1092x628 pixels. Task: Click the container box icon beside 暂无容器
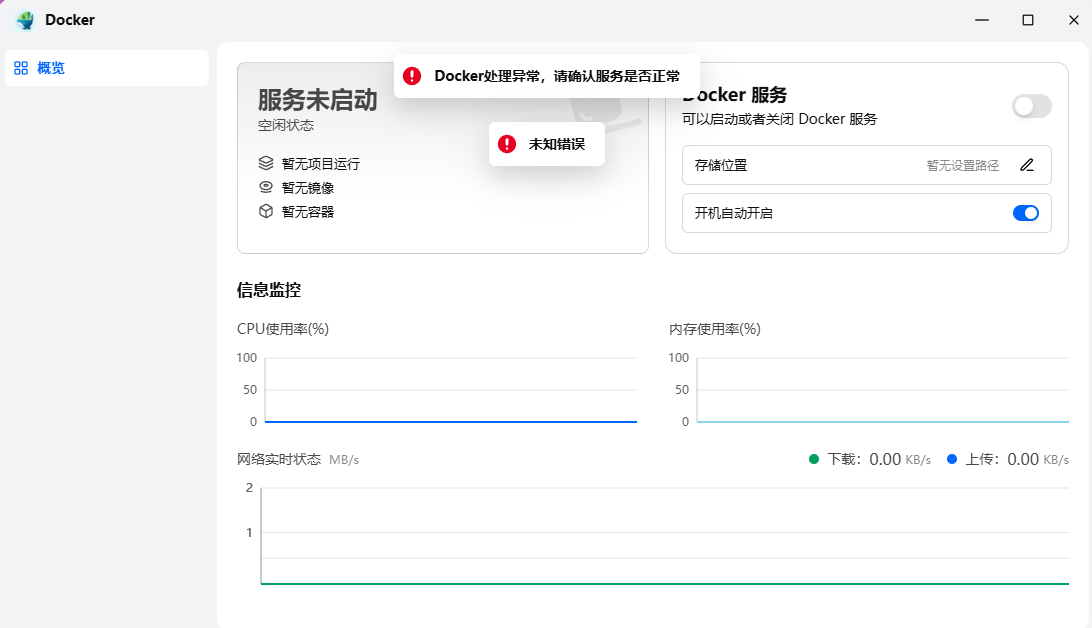click(x=265, y=211)
